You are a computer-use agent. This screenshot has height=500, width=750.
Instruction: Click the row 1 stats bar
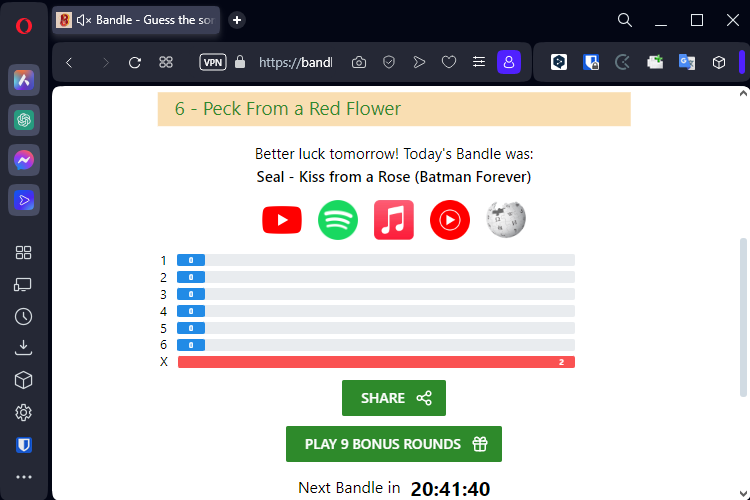(376, 260)
